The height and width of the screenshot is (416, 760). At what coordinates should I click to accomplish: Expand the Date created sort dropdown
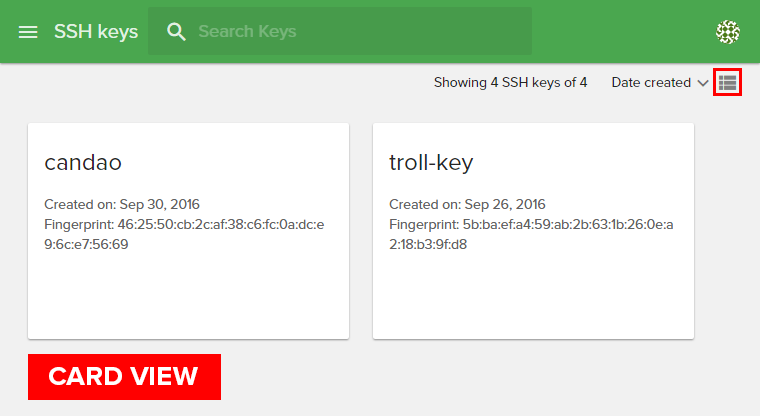(659, 83)
